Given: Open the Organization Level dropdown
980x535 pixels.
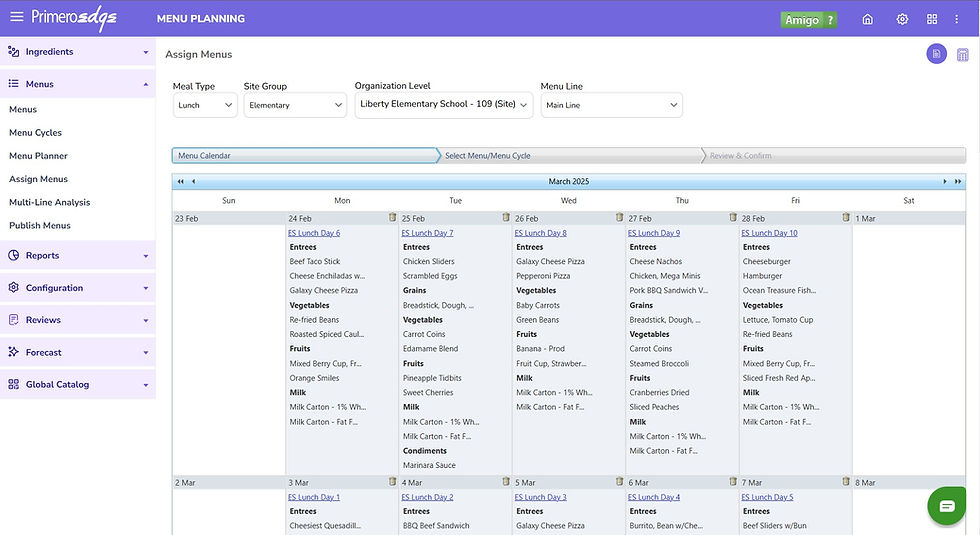Looking at the screenshot, I should click(x=444, y=104).
